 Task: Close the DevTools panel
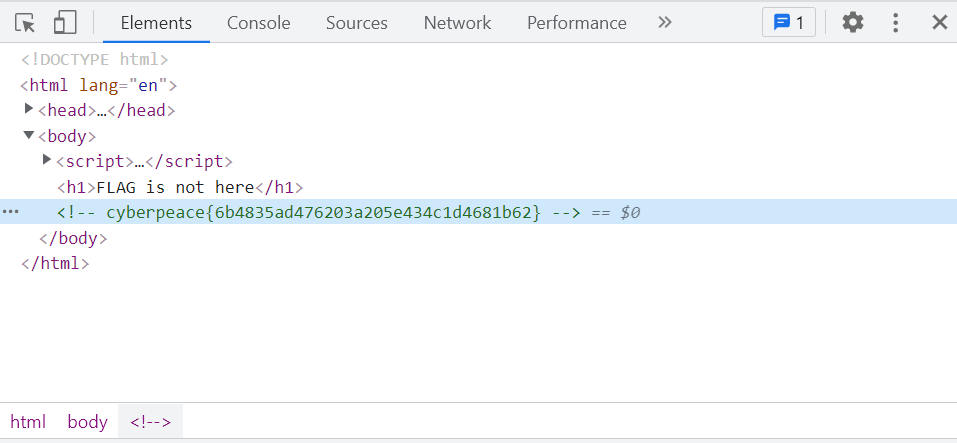(939, 22)
